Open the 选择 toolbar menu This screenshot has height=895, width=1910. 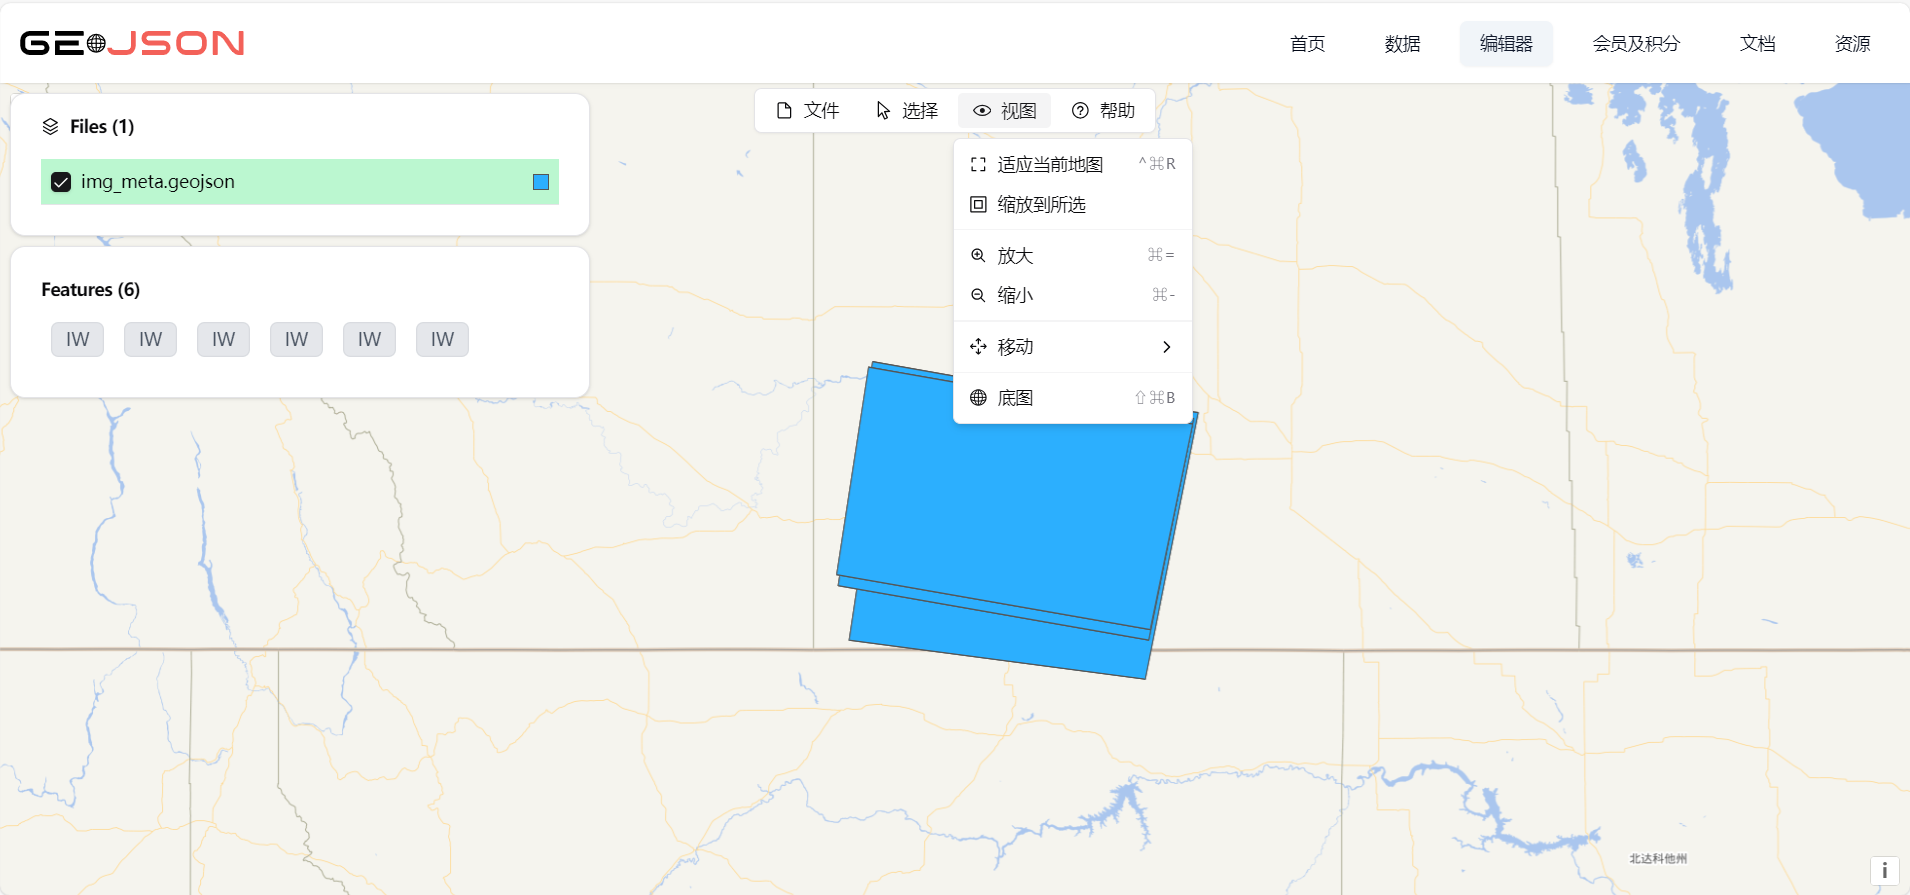click(906, 110)
